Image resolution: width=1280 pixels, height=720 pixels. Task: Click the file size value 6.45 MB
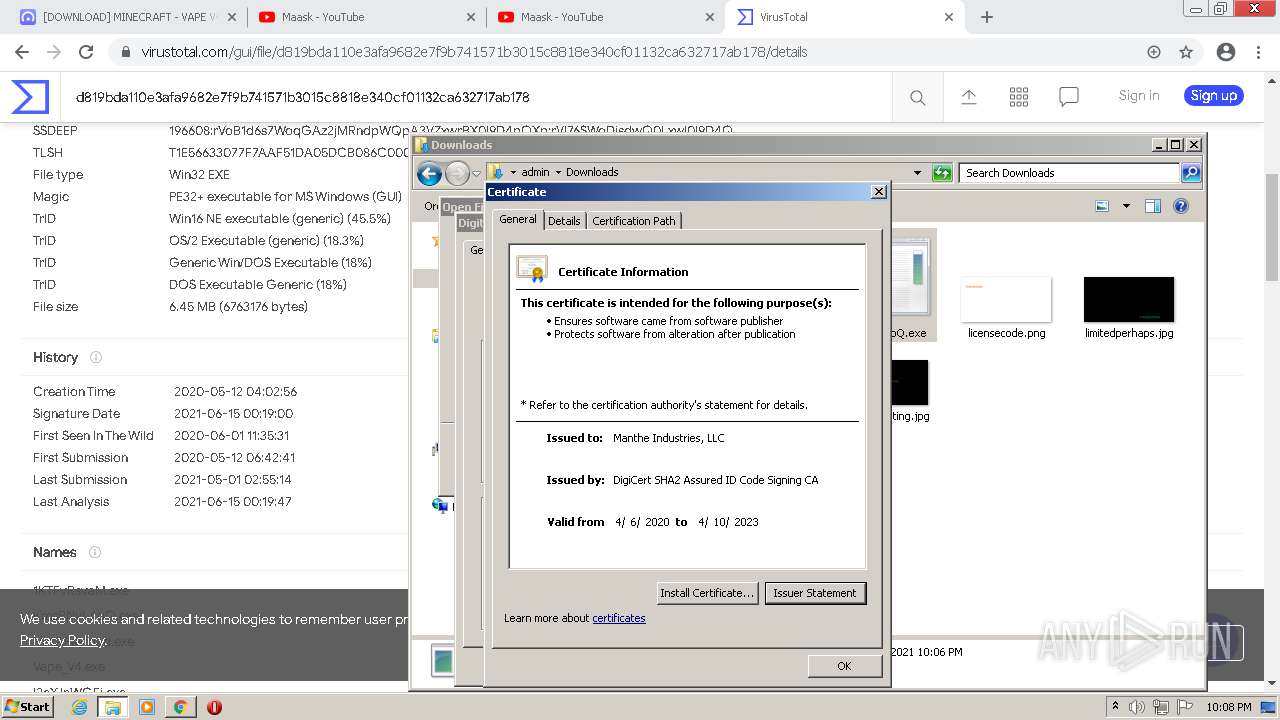pyautogui.click(x=238, y=307)
